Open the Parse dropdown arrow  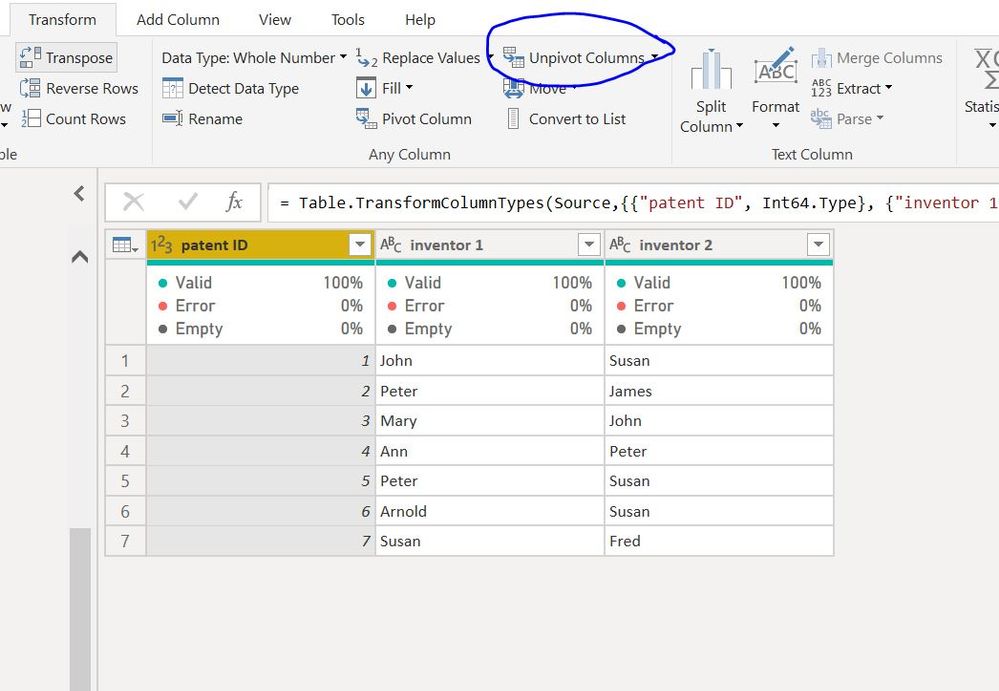point(880,118)
